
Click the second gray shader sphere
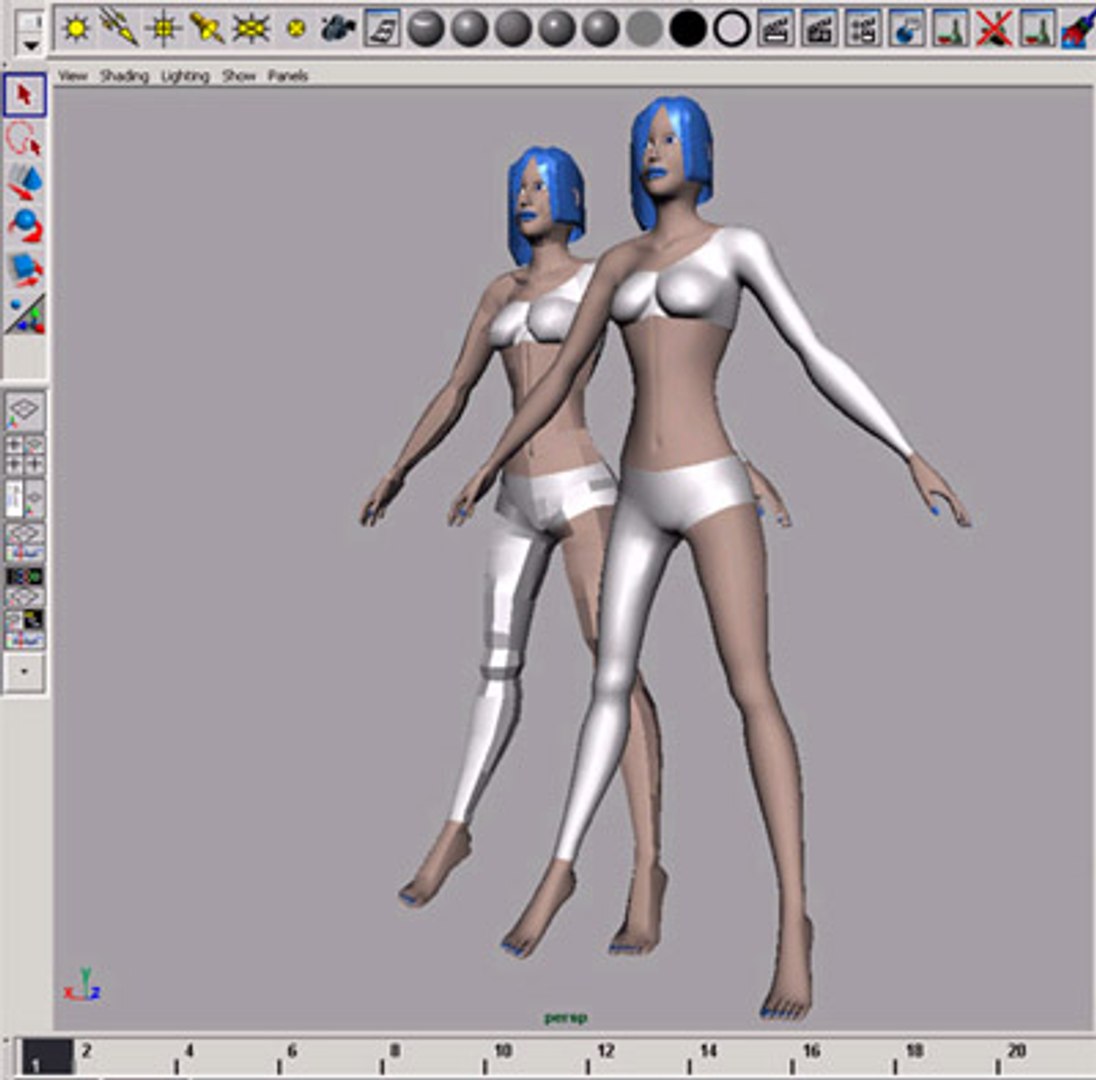click(470, 29)
